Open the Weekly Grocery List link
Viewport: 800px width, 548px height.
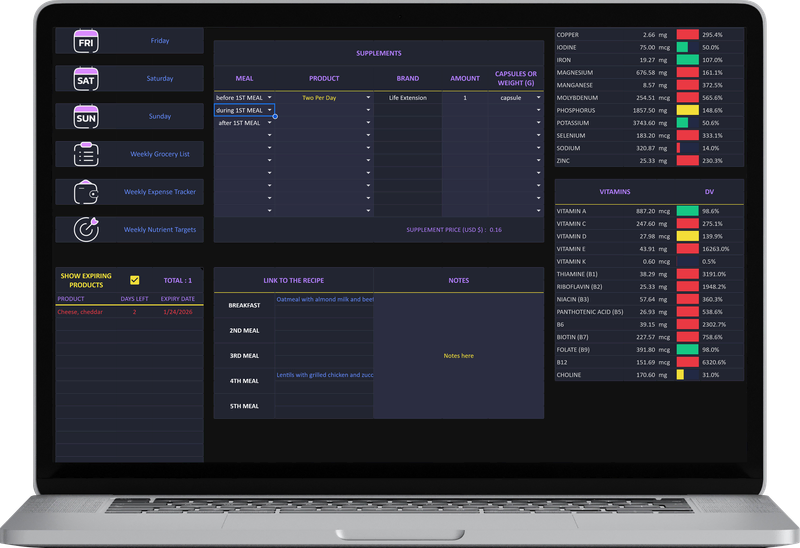coord(160,154)
